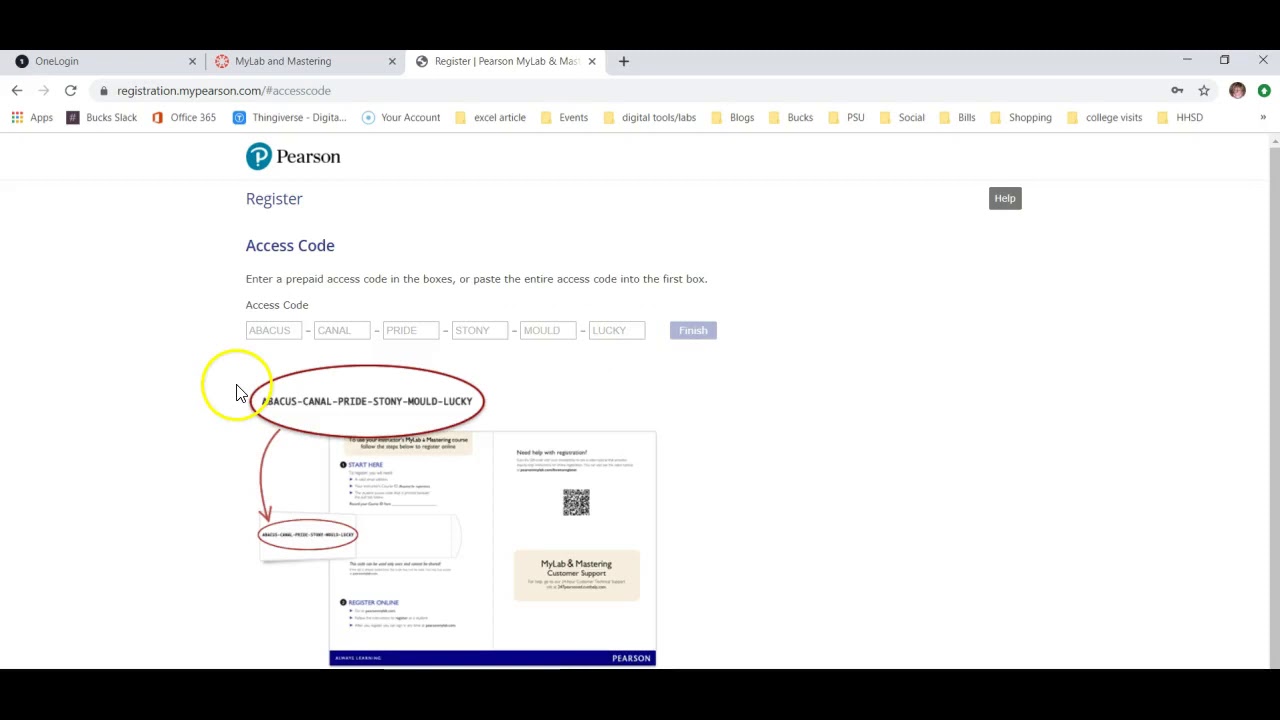This screenshot has width=1280, height=720.
Task: Open the Bills bookmark folder
Action: click(x=958, y=118)
